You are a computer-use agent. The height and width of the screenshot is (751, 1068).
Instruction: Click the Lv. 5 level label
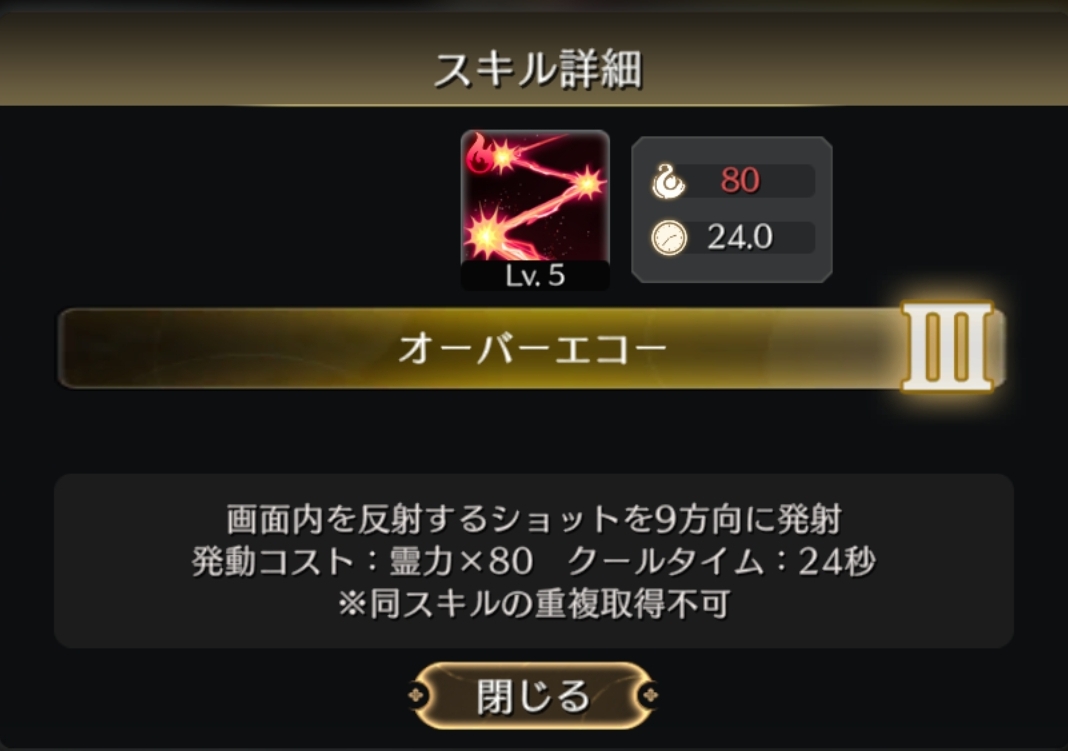pyautogui.click(x=535, y=276)
